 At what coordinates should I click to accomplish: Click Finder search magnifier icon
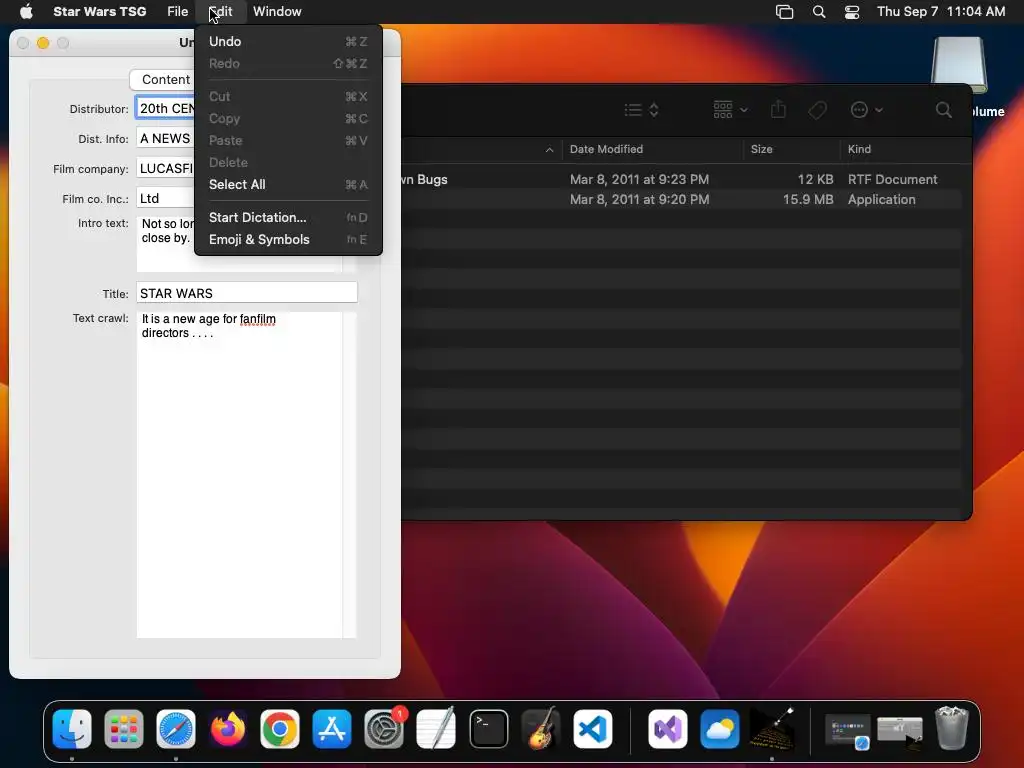point(943,110)
